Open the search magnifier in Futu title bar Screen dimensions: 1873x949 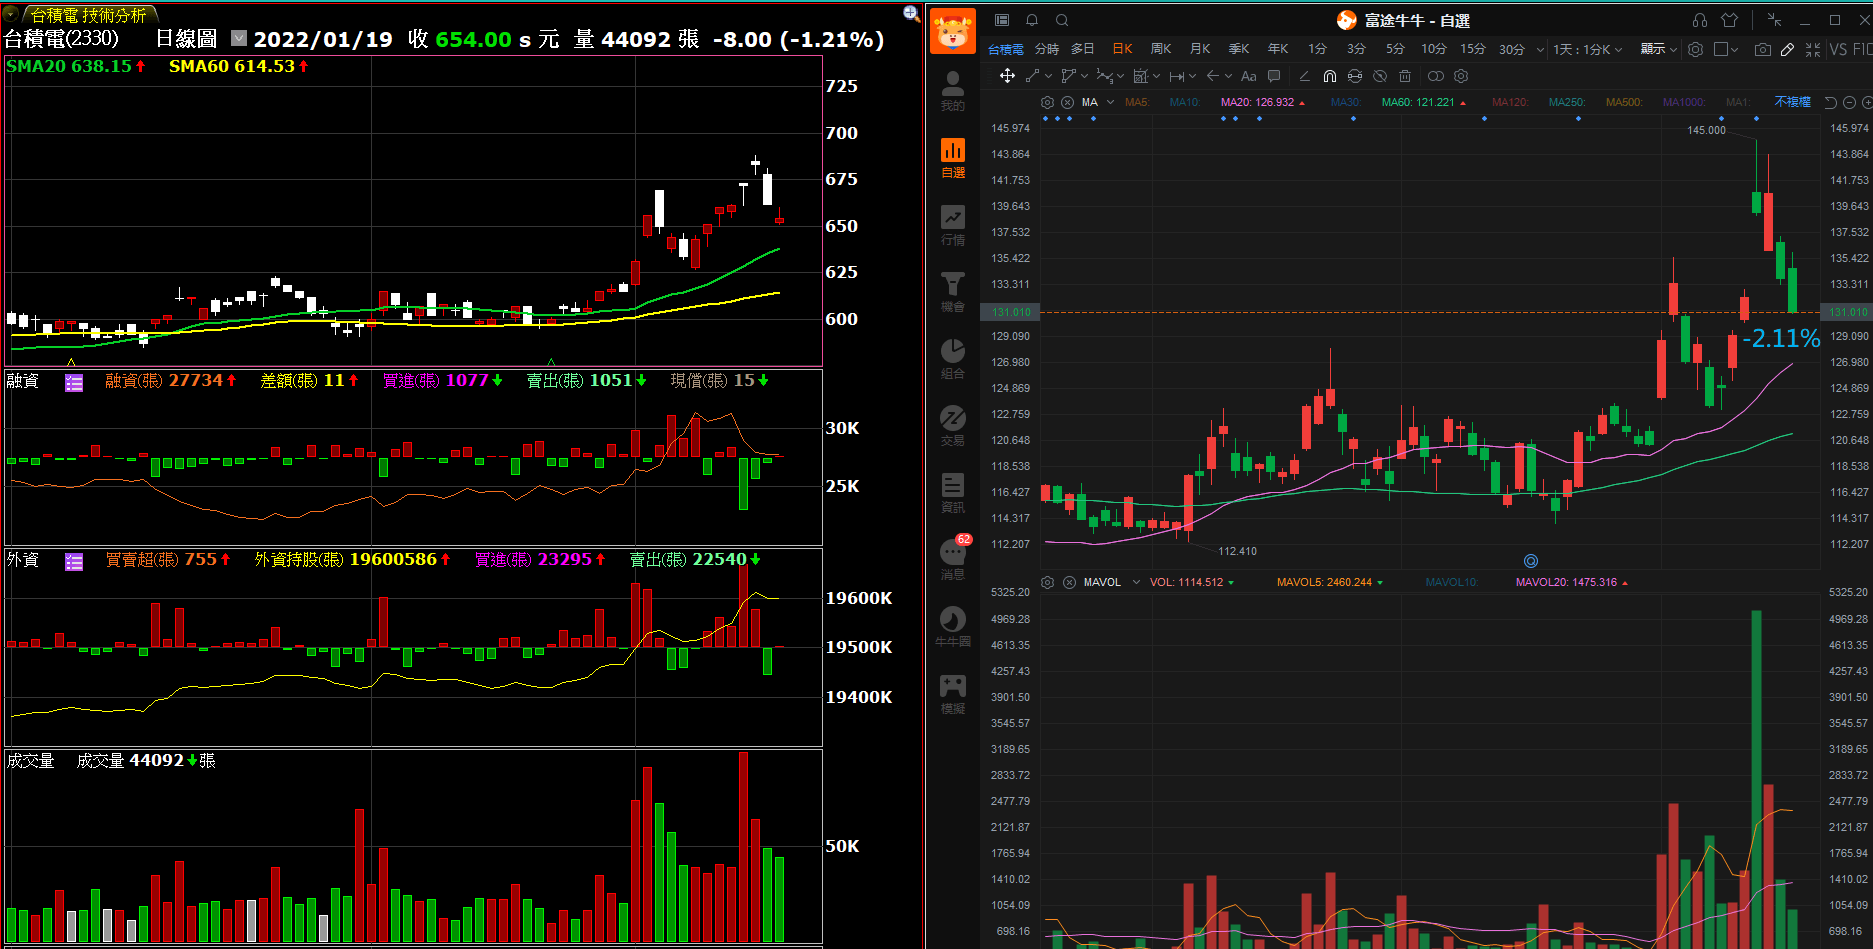point(1062,20)
